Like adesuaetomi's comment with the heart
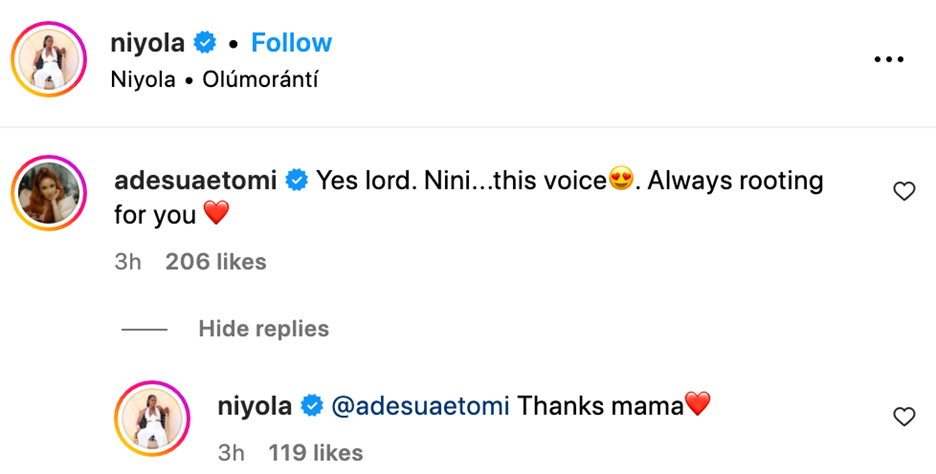Viewport: 936px width, 474px height. pyautogui.click(x=904, y=191)
